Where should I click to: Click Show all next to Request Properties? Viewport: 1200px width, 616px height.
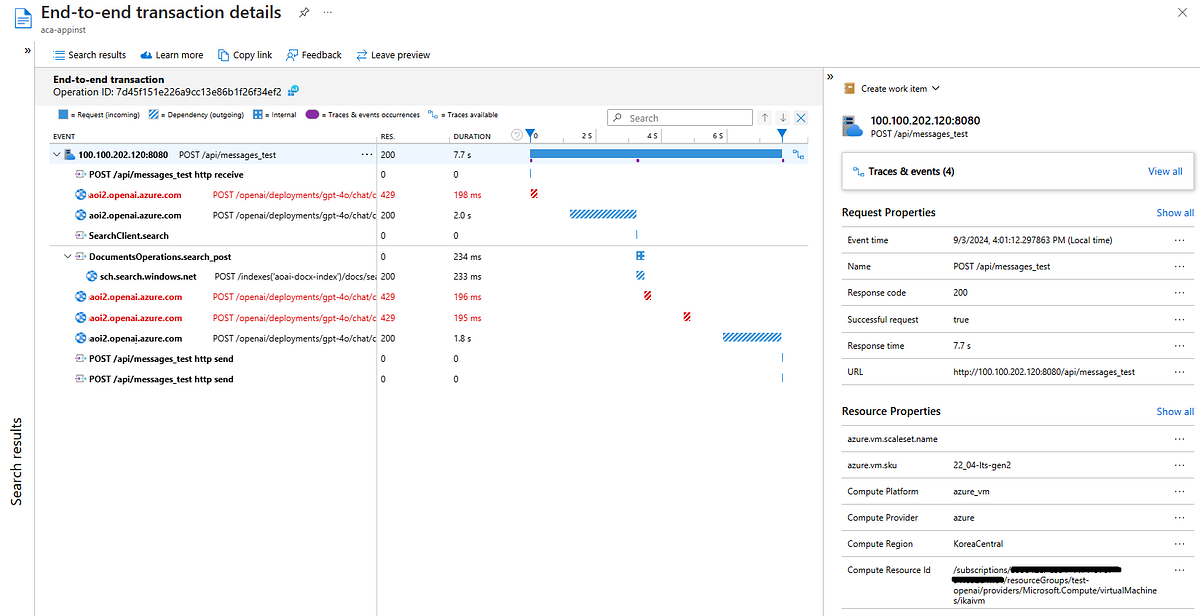[1175, 213]
